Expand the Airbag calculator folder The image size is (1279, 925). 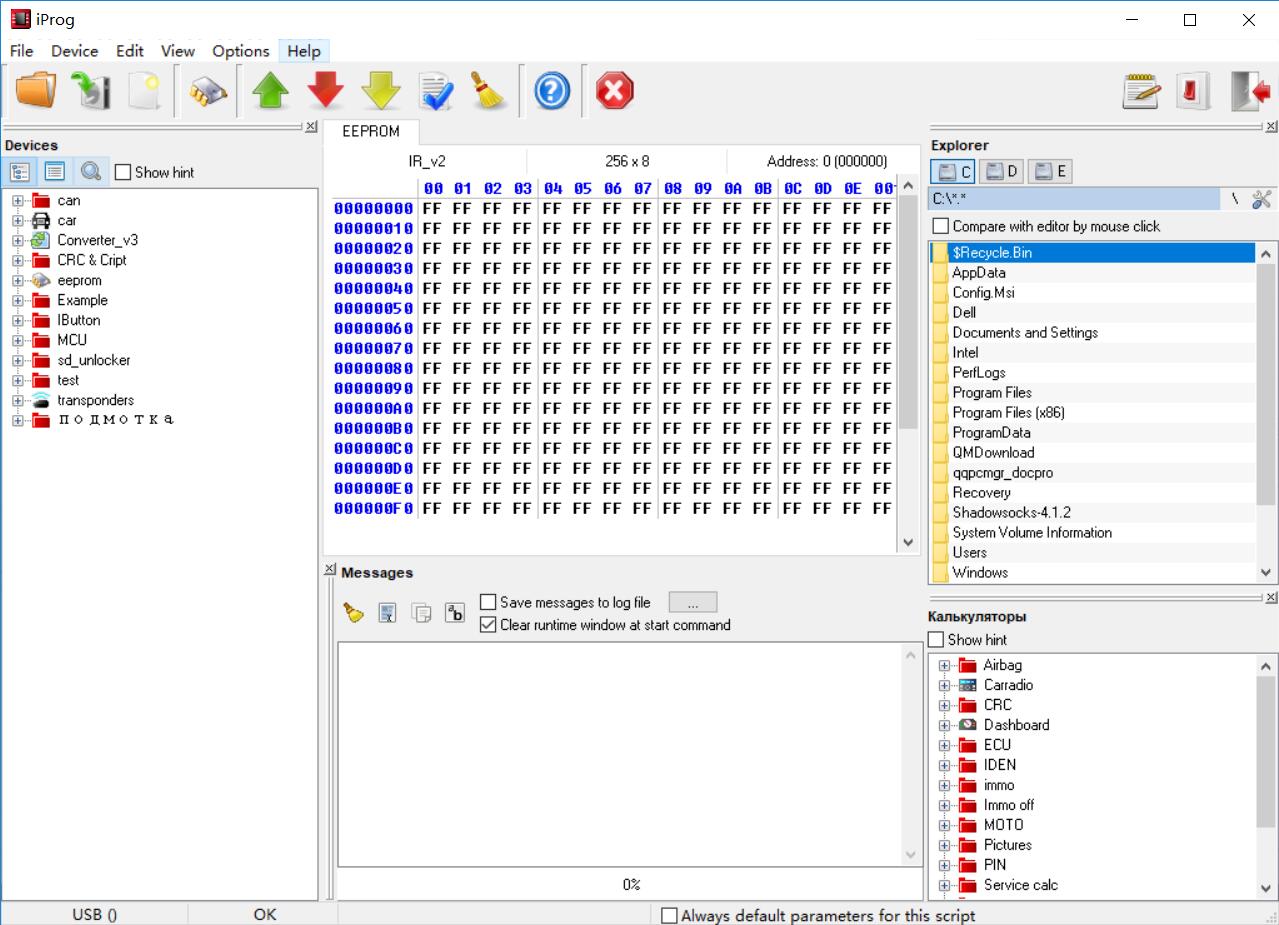click(944, 665)
